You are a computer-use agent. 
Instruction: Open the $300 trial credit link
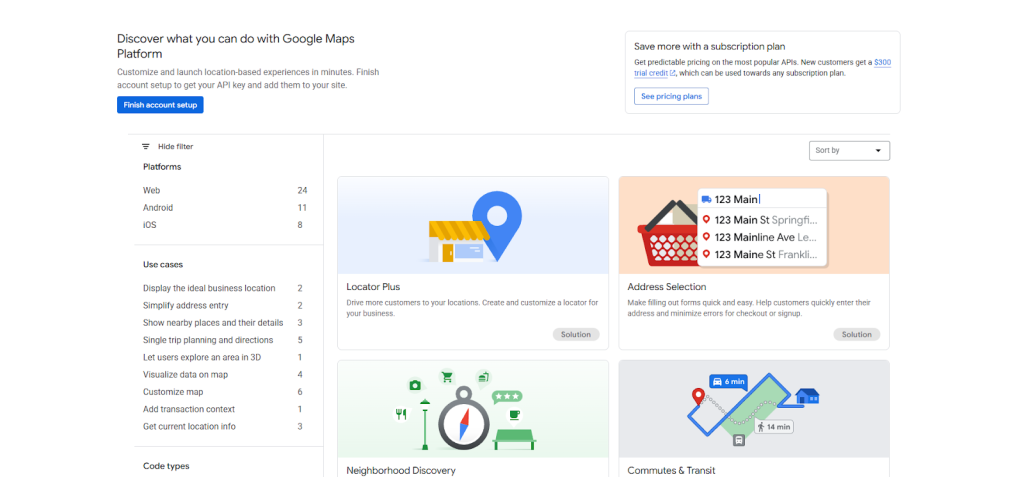click(x=881, y=62)
